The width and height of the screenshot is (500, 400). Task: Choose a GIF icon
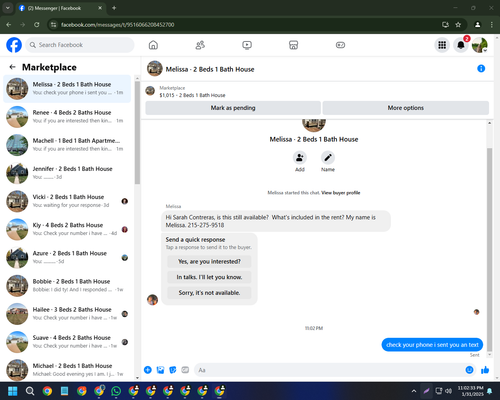click(x=185, y=370)
